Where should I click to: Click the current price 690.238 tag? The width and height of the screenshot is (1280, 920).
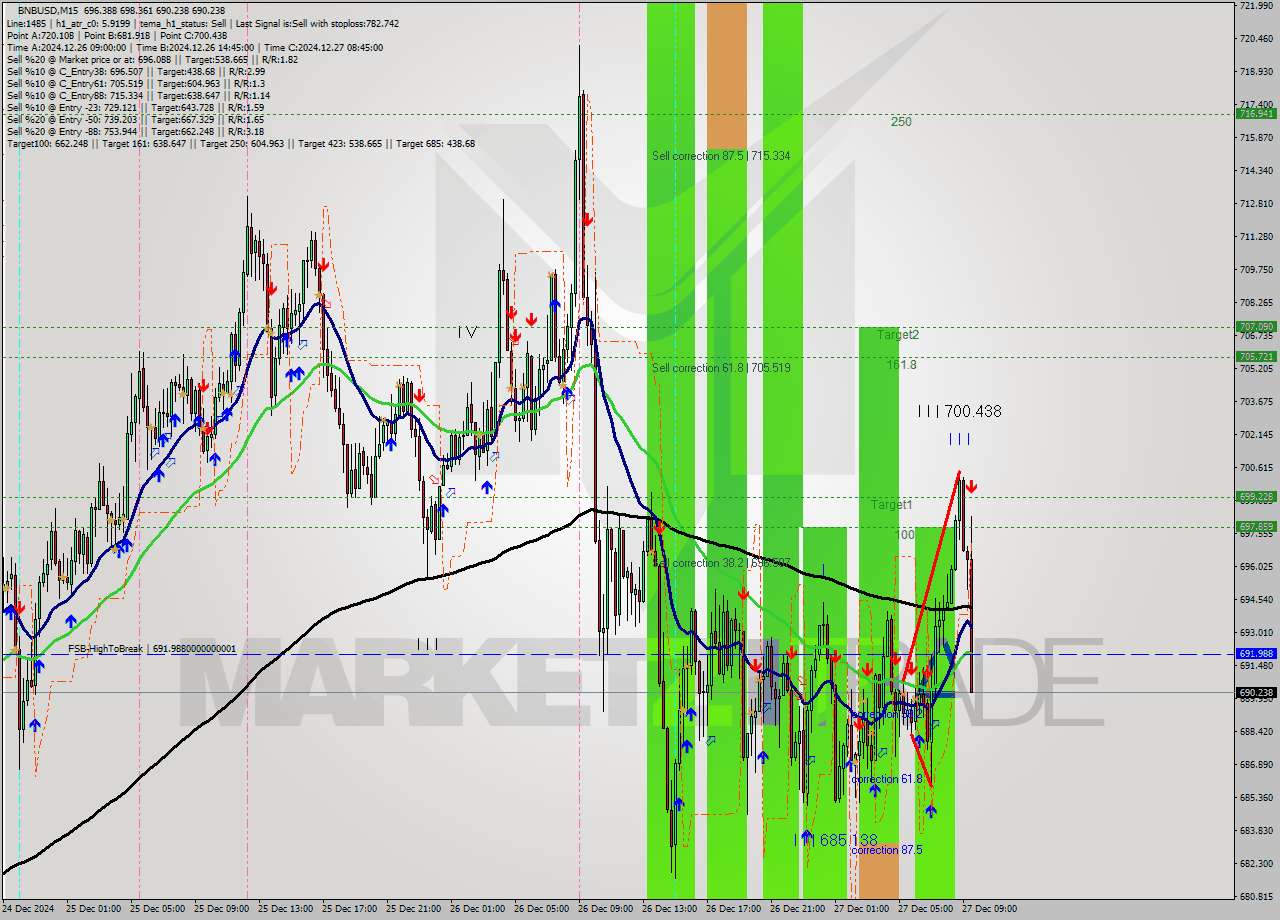point(1256,692)
